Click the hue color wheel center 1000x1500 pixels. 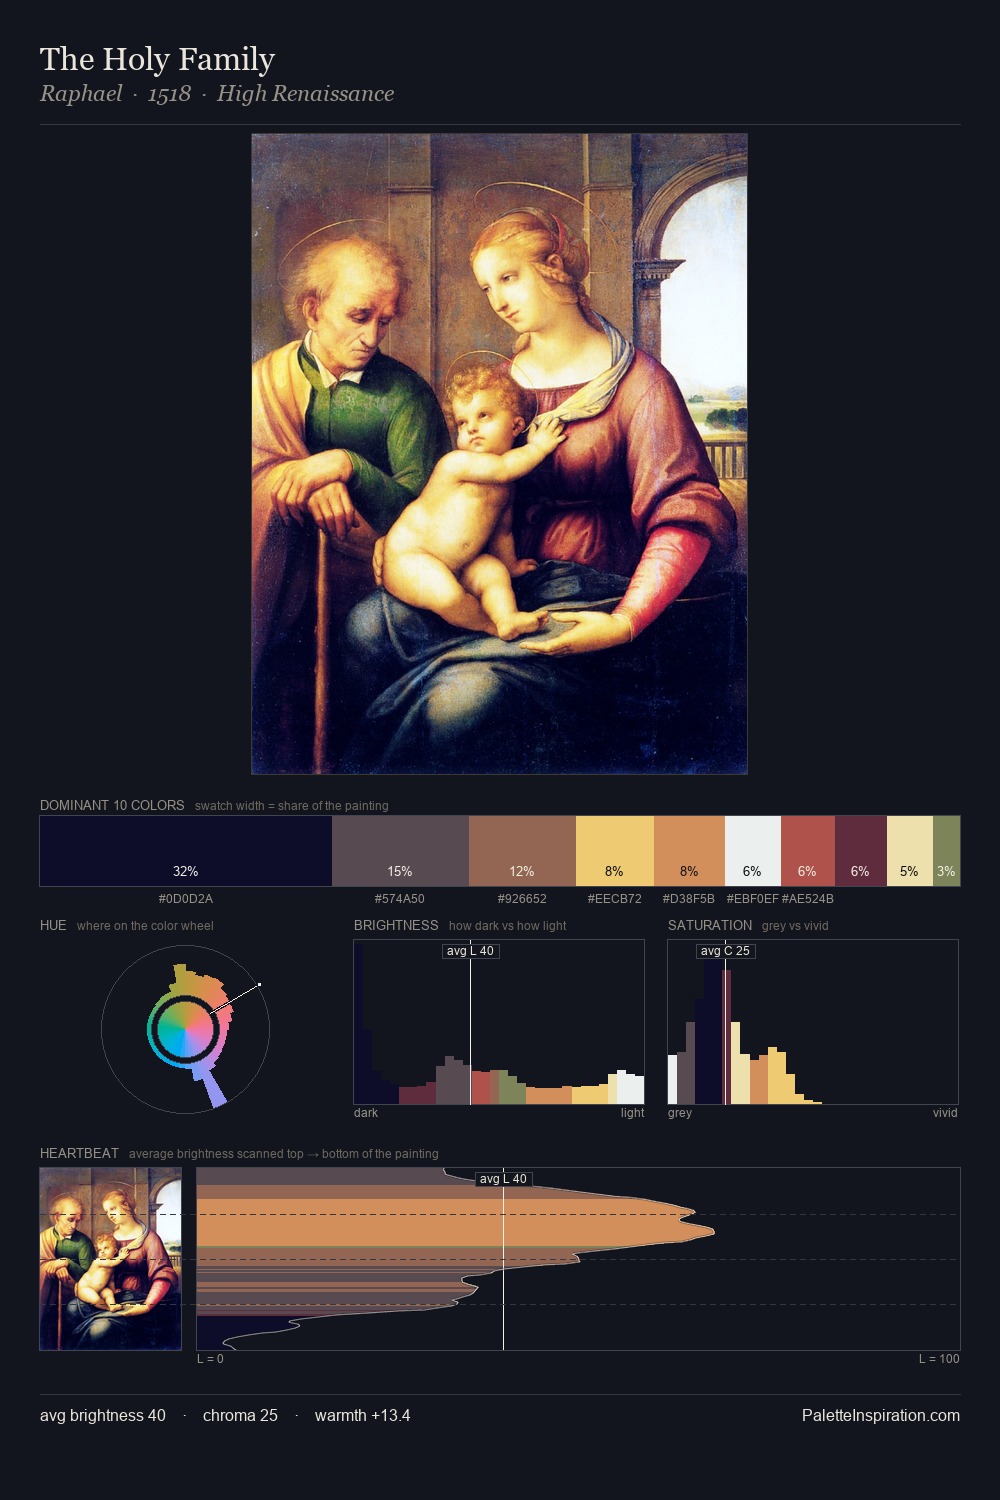point(185,1029)
